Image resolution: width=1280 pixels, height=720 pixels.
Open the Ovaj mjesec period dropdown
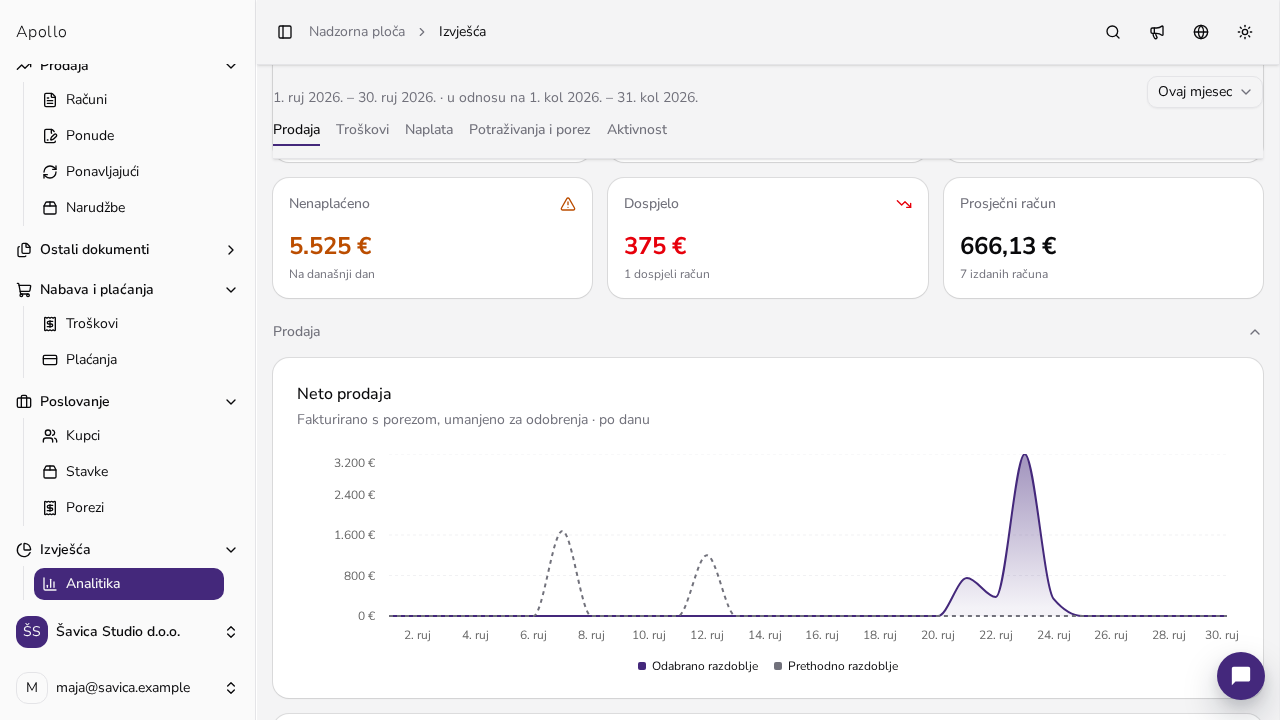1205,92
